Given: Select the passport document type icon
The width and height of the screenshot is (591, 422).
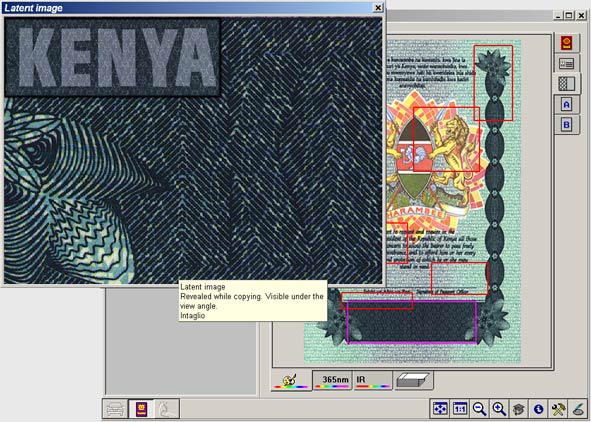Looking at the screenshot, I should [142, 408].
